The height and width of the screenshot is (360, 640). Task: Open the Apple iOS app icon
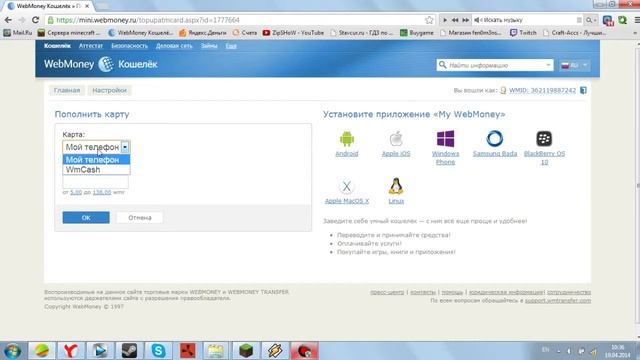(x=396, y=139)
